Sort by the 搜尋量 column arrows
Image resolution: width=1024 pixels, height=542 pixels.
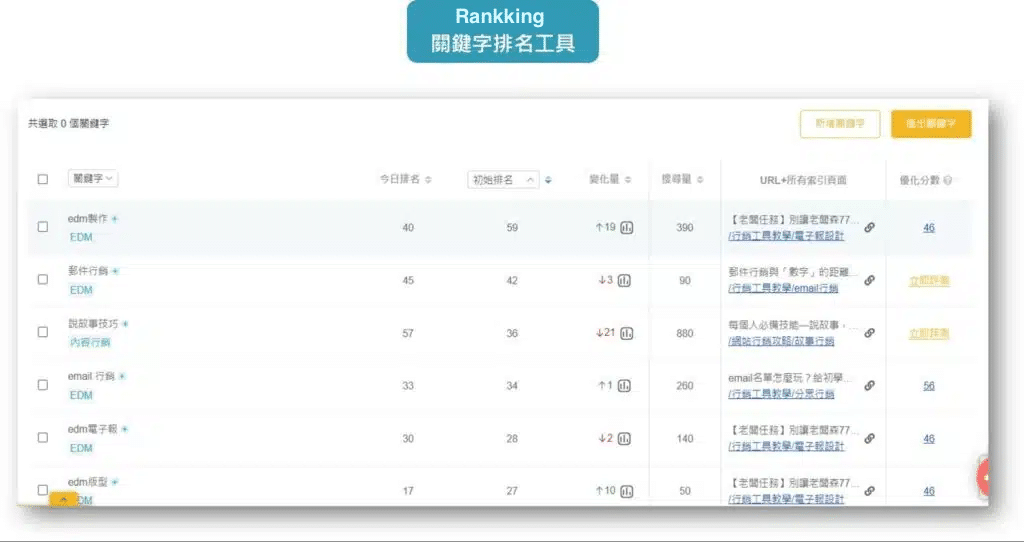coord(700,180)
